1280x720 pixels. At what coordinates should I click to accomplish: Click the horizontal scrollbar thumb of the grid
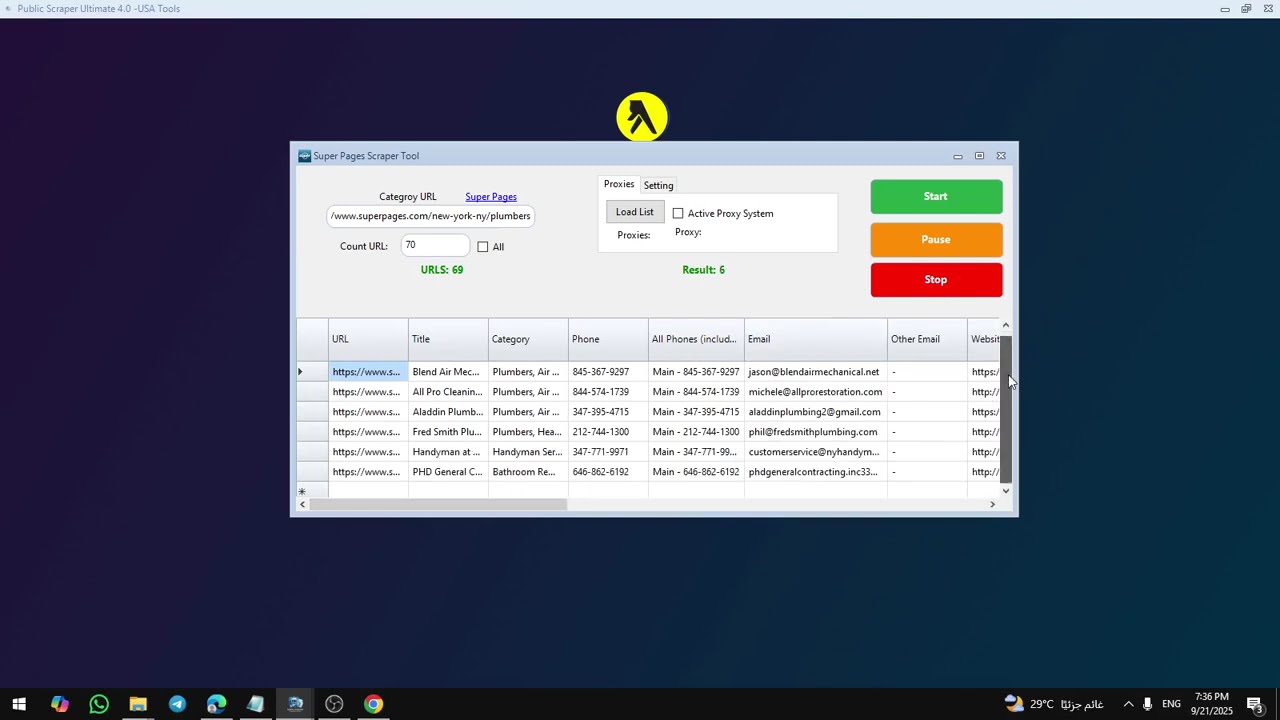tap(438, 504)
